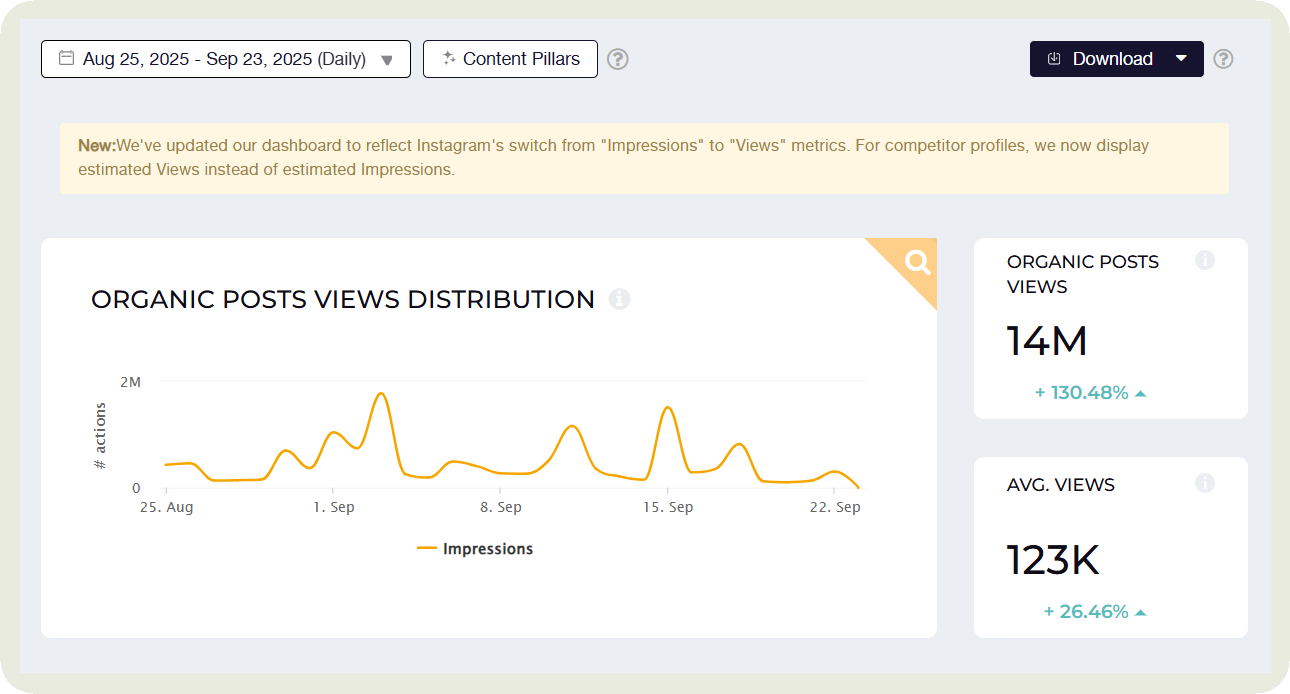The width and height of the screenshot is (1290, 694).
Task: Click the 14M organic views value
Action: (x=1047, y=342)
